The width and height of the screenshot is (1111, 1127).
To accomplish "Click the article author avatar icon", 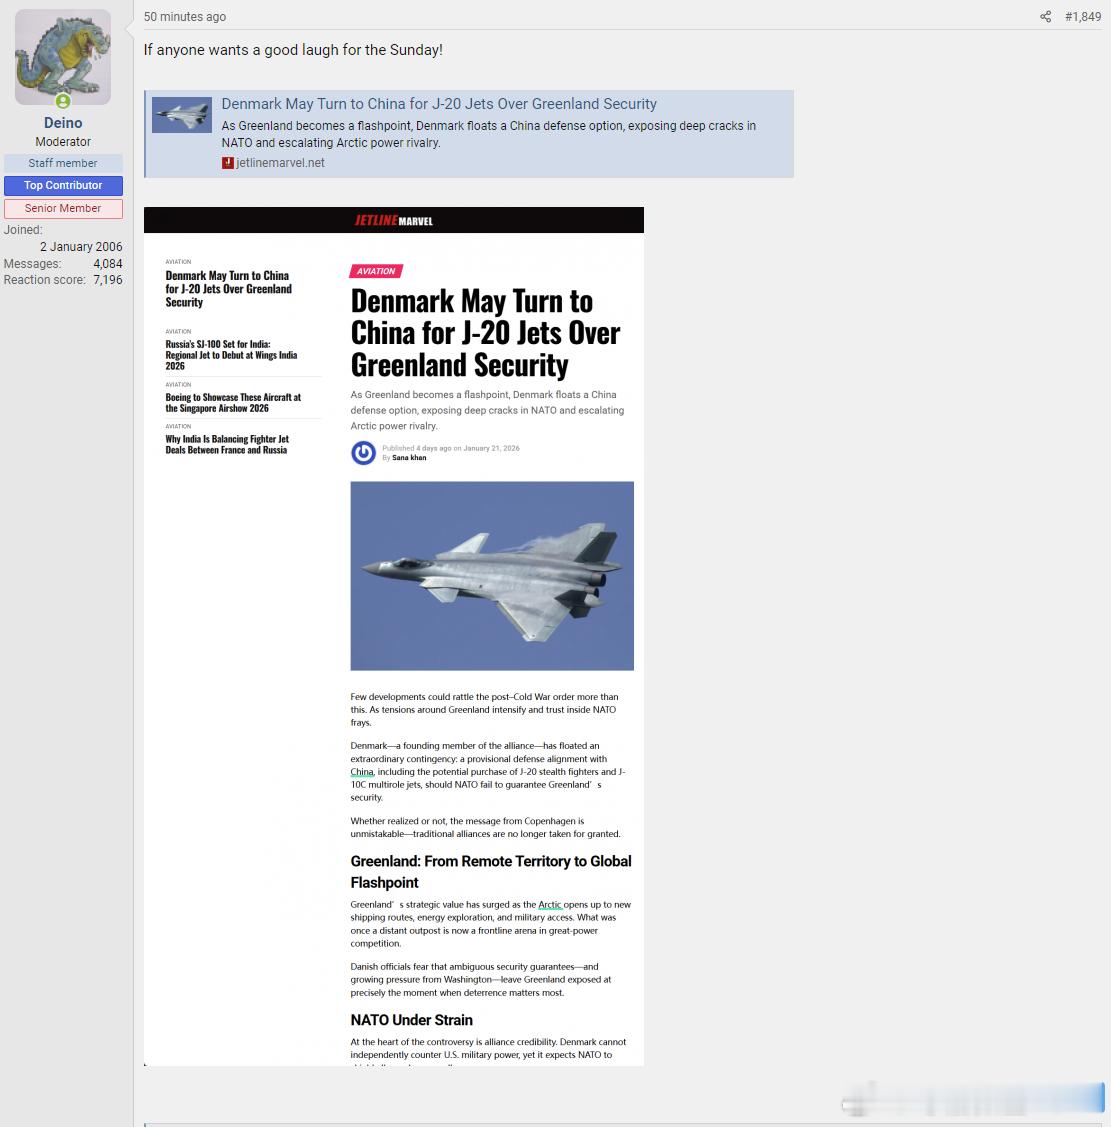I will [364, 453].
